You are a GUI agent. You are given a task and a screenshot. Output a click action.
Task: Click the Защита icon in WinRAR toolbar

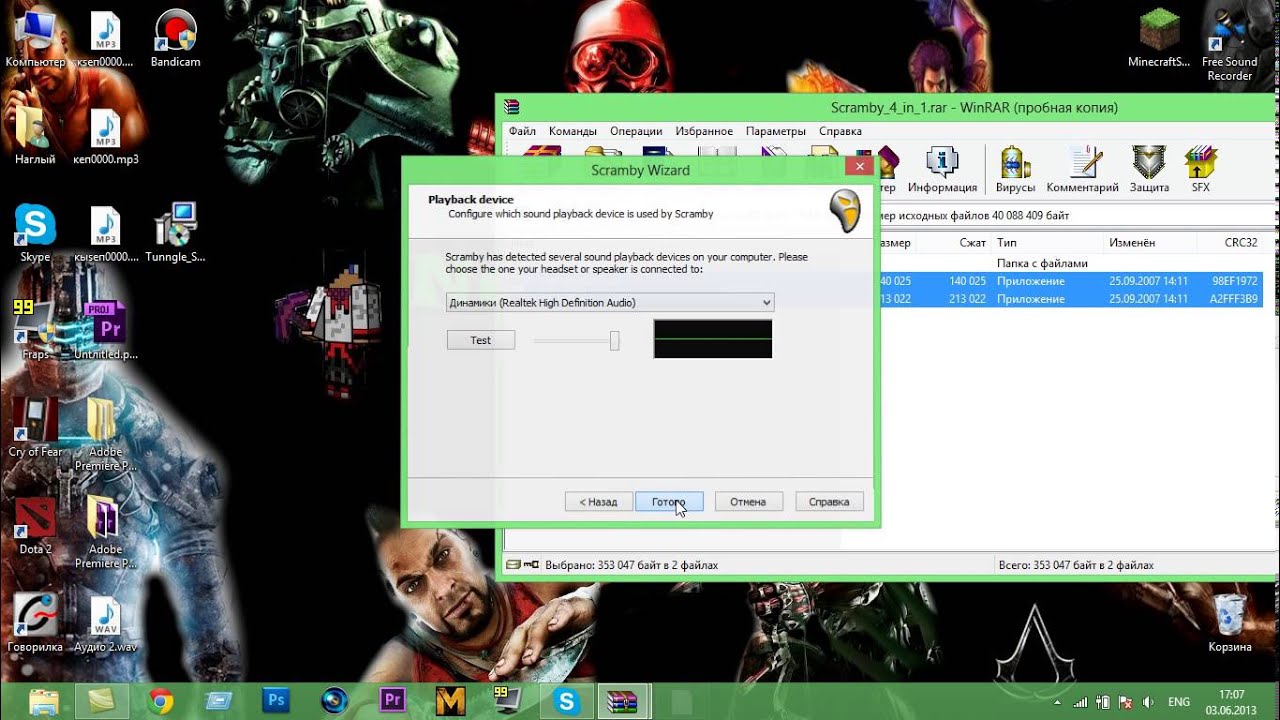(x=1149, y=169)
